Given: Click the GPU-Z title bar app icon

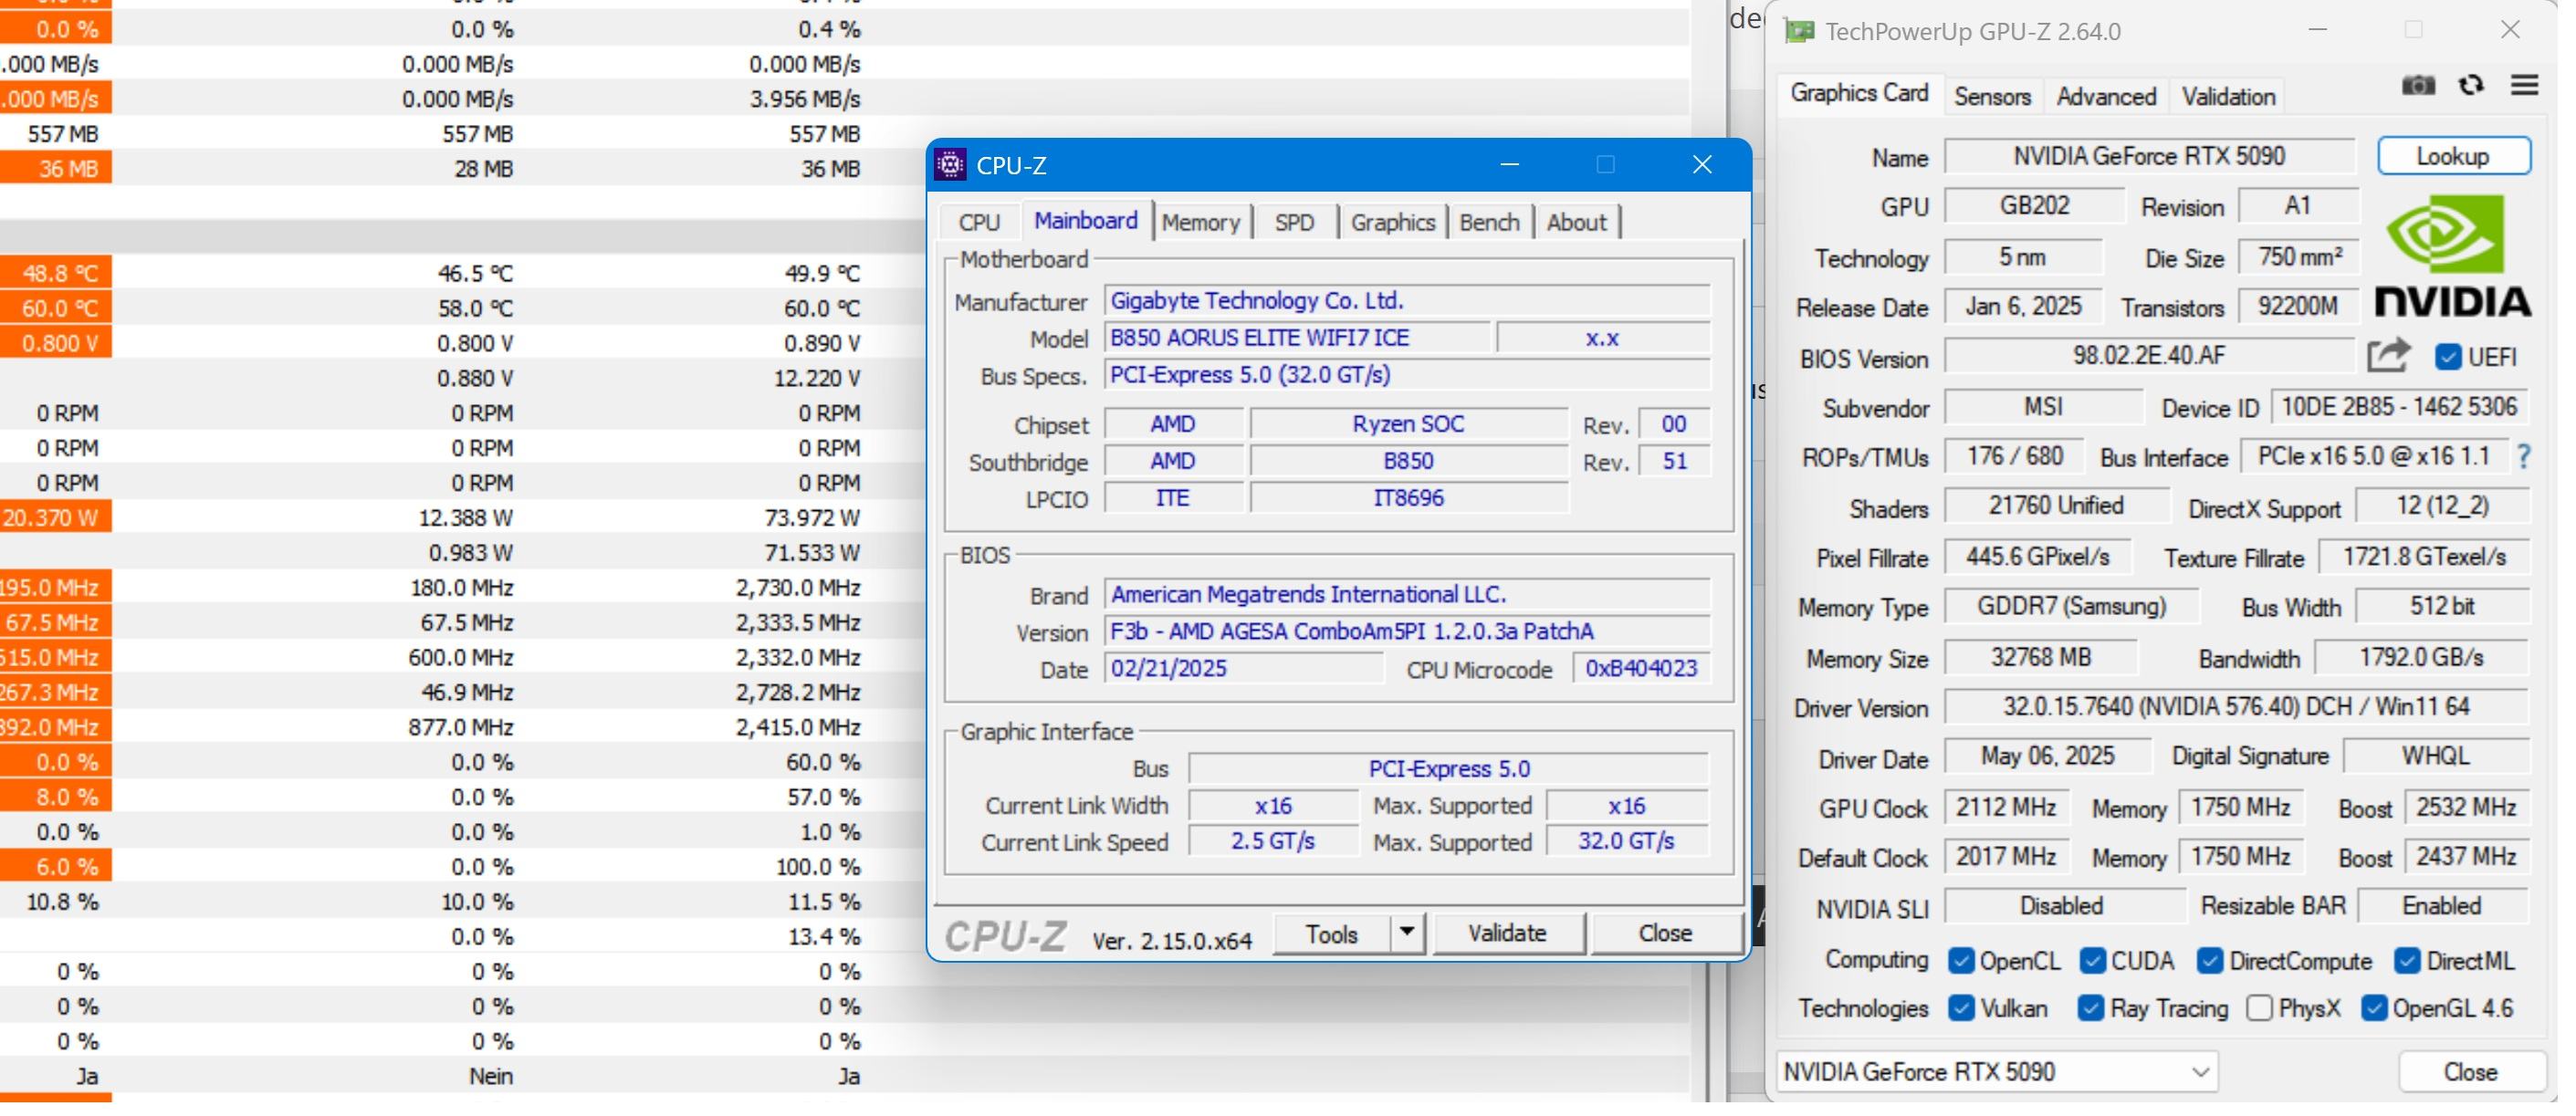Looking at the screenshot, I should 1799,32.
